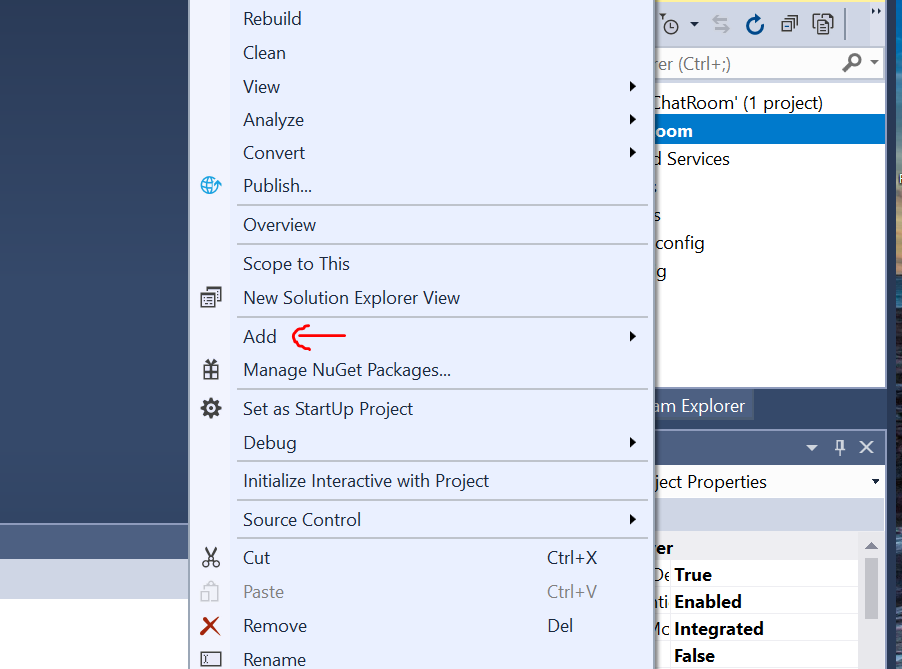Image resolution: width=902 pixels, height=669 pixels.
Task: Click the NuGet package gift icon
Action: [x=210, y=370]
